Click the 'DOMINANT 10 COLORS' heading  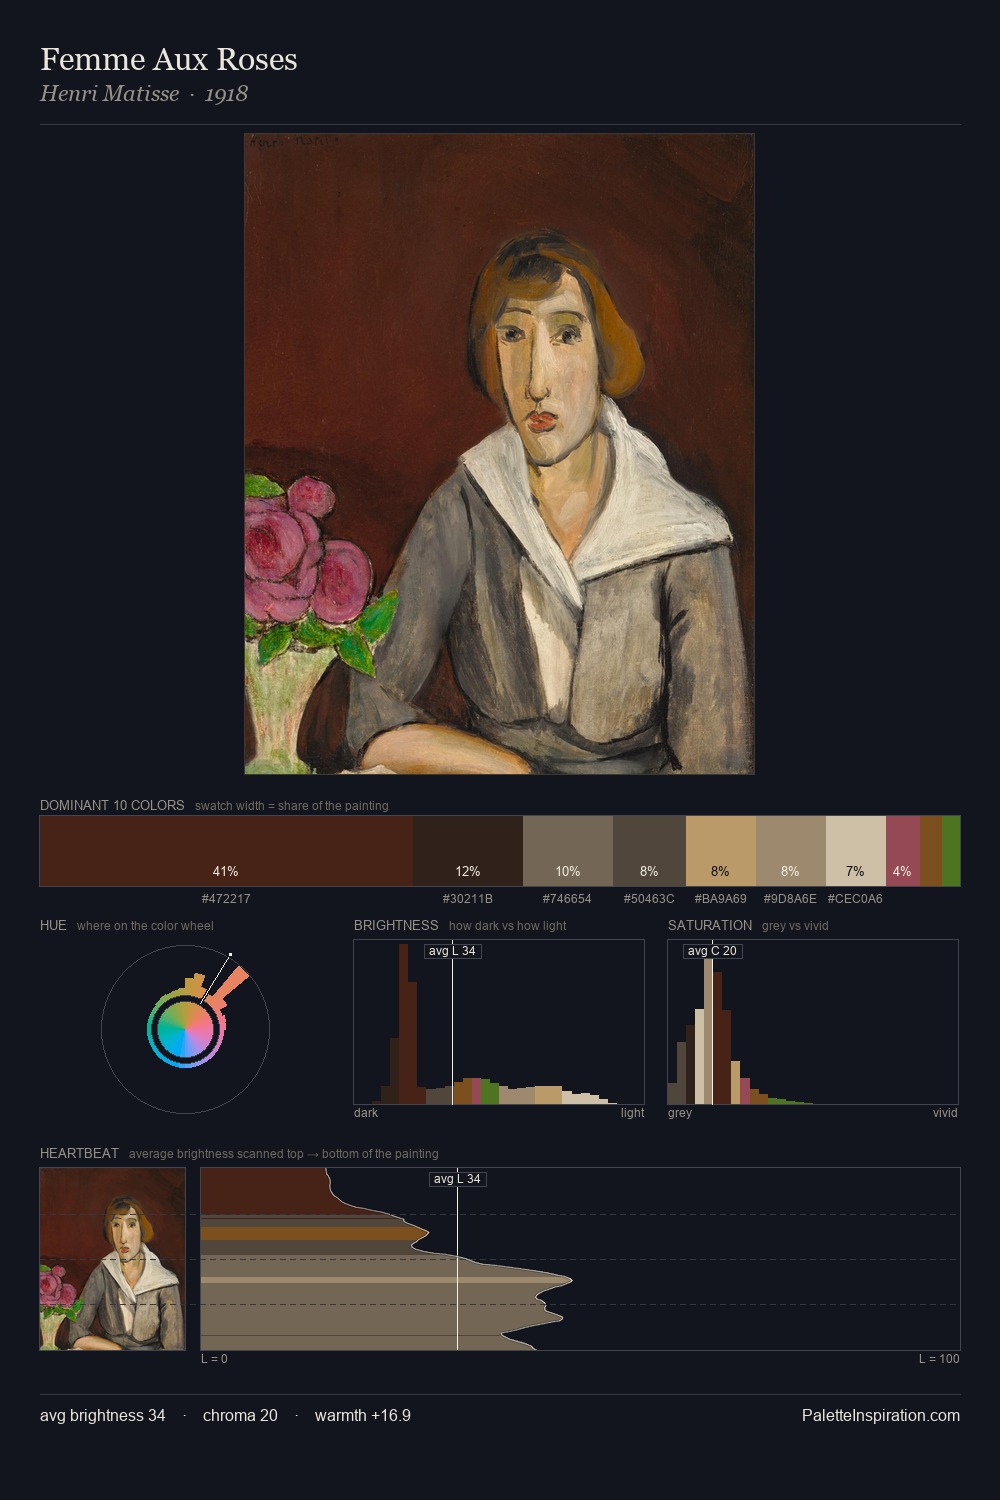(x=112, y=805)
